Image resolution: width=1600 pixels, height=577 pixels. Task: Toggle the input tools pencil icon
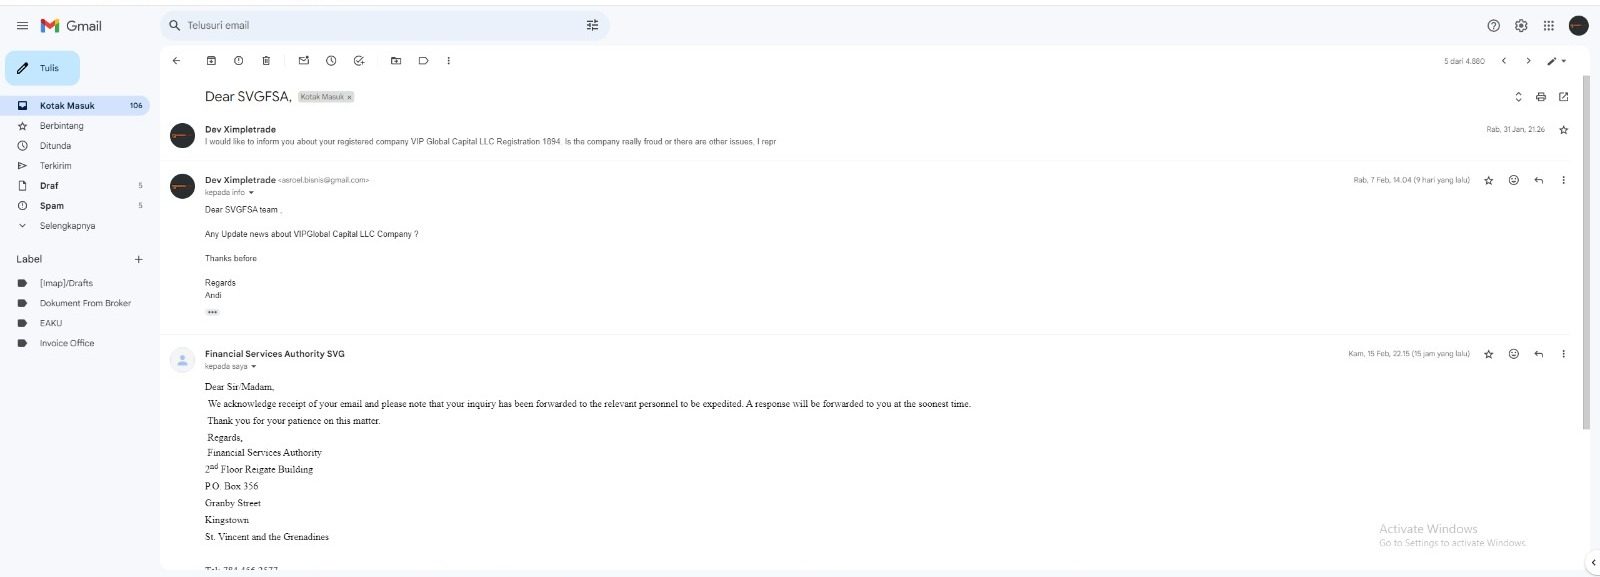pos(1551,61)
